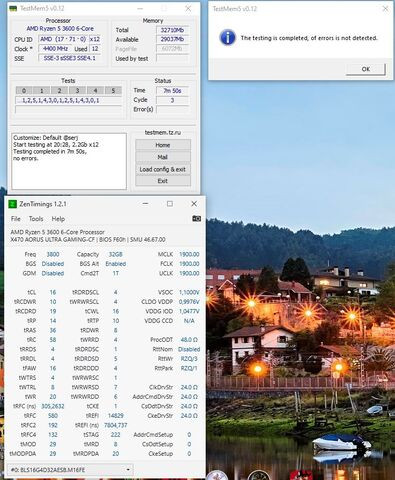Screen dimensions: 395x480
Task: Click the tRFC value 580
Action: (53, 416)
